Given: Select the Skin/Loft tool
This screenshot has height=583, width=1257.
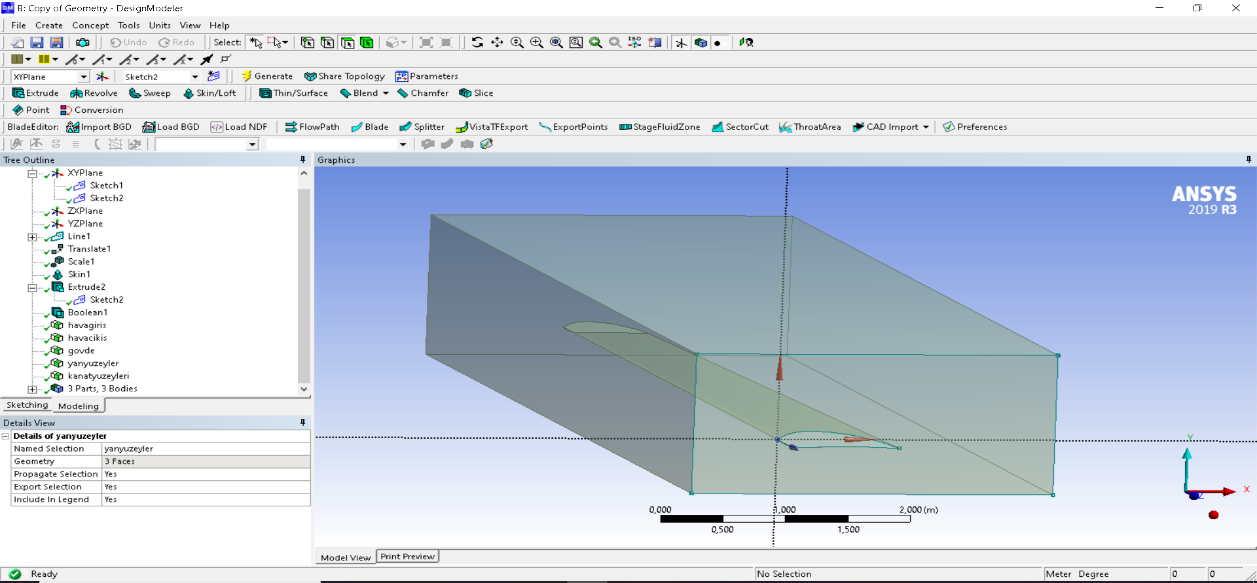Looking at the screenshot, I should tap(209, 93).
